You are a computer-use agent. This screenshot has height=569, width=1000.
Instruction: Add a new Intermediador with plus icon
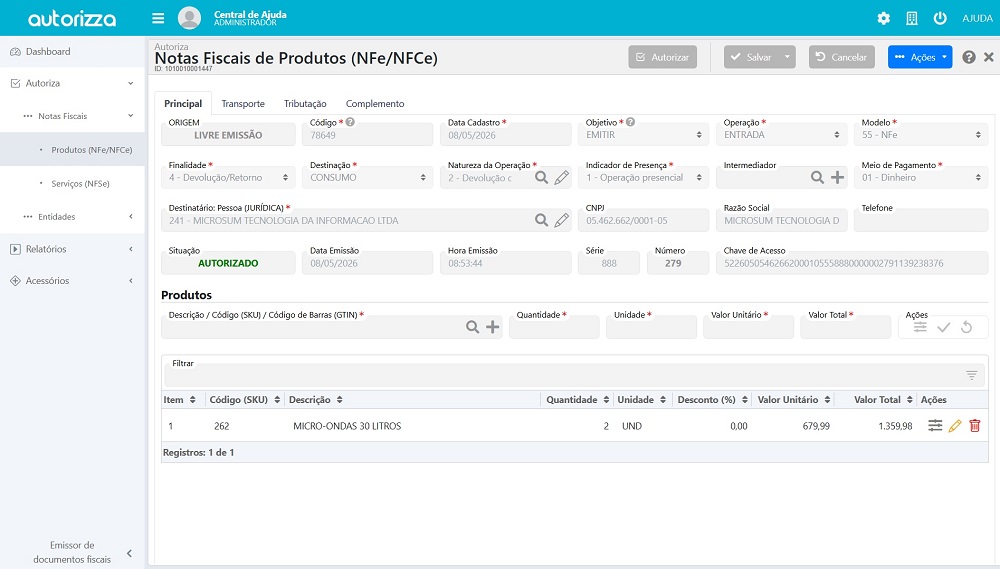837,177
